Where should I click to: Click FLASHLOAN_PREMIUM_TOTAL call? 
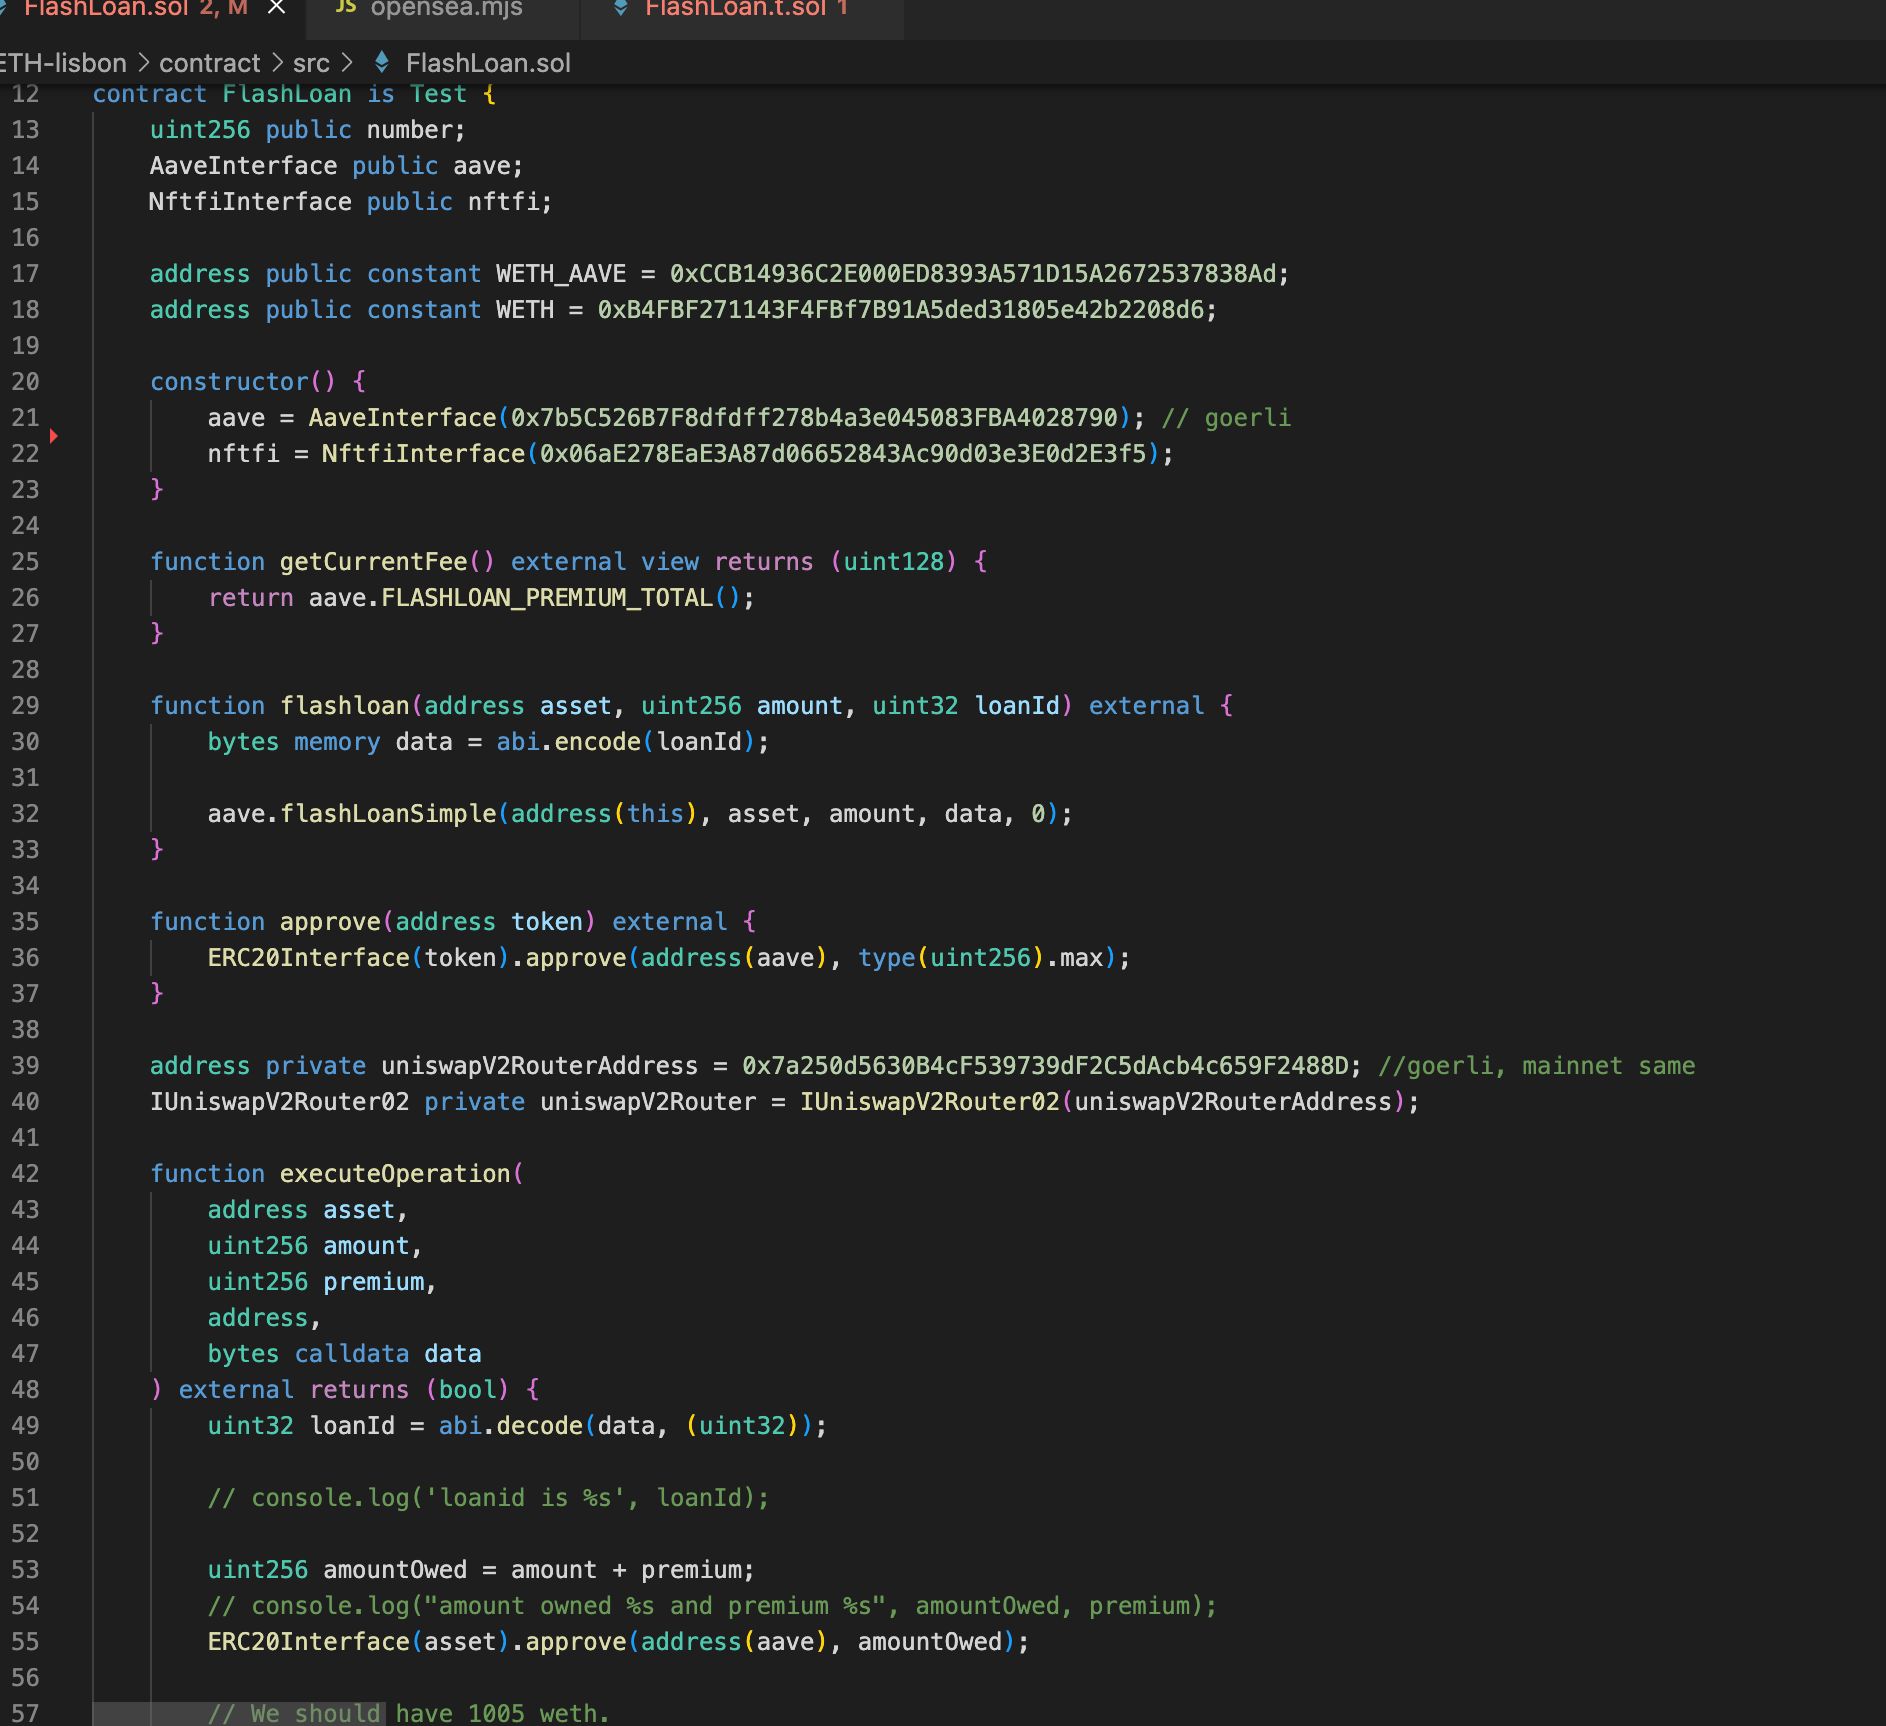(547, 598)
